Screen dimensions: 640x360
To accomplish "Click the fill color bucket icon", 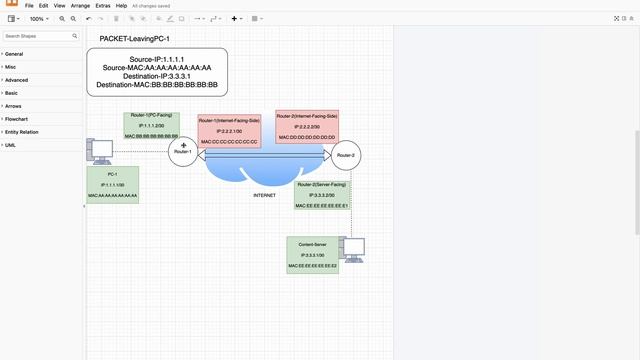I will point(159,19).
